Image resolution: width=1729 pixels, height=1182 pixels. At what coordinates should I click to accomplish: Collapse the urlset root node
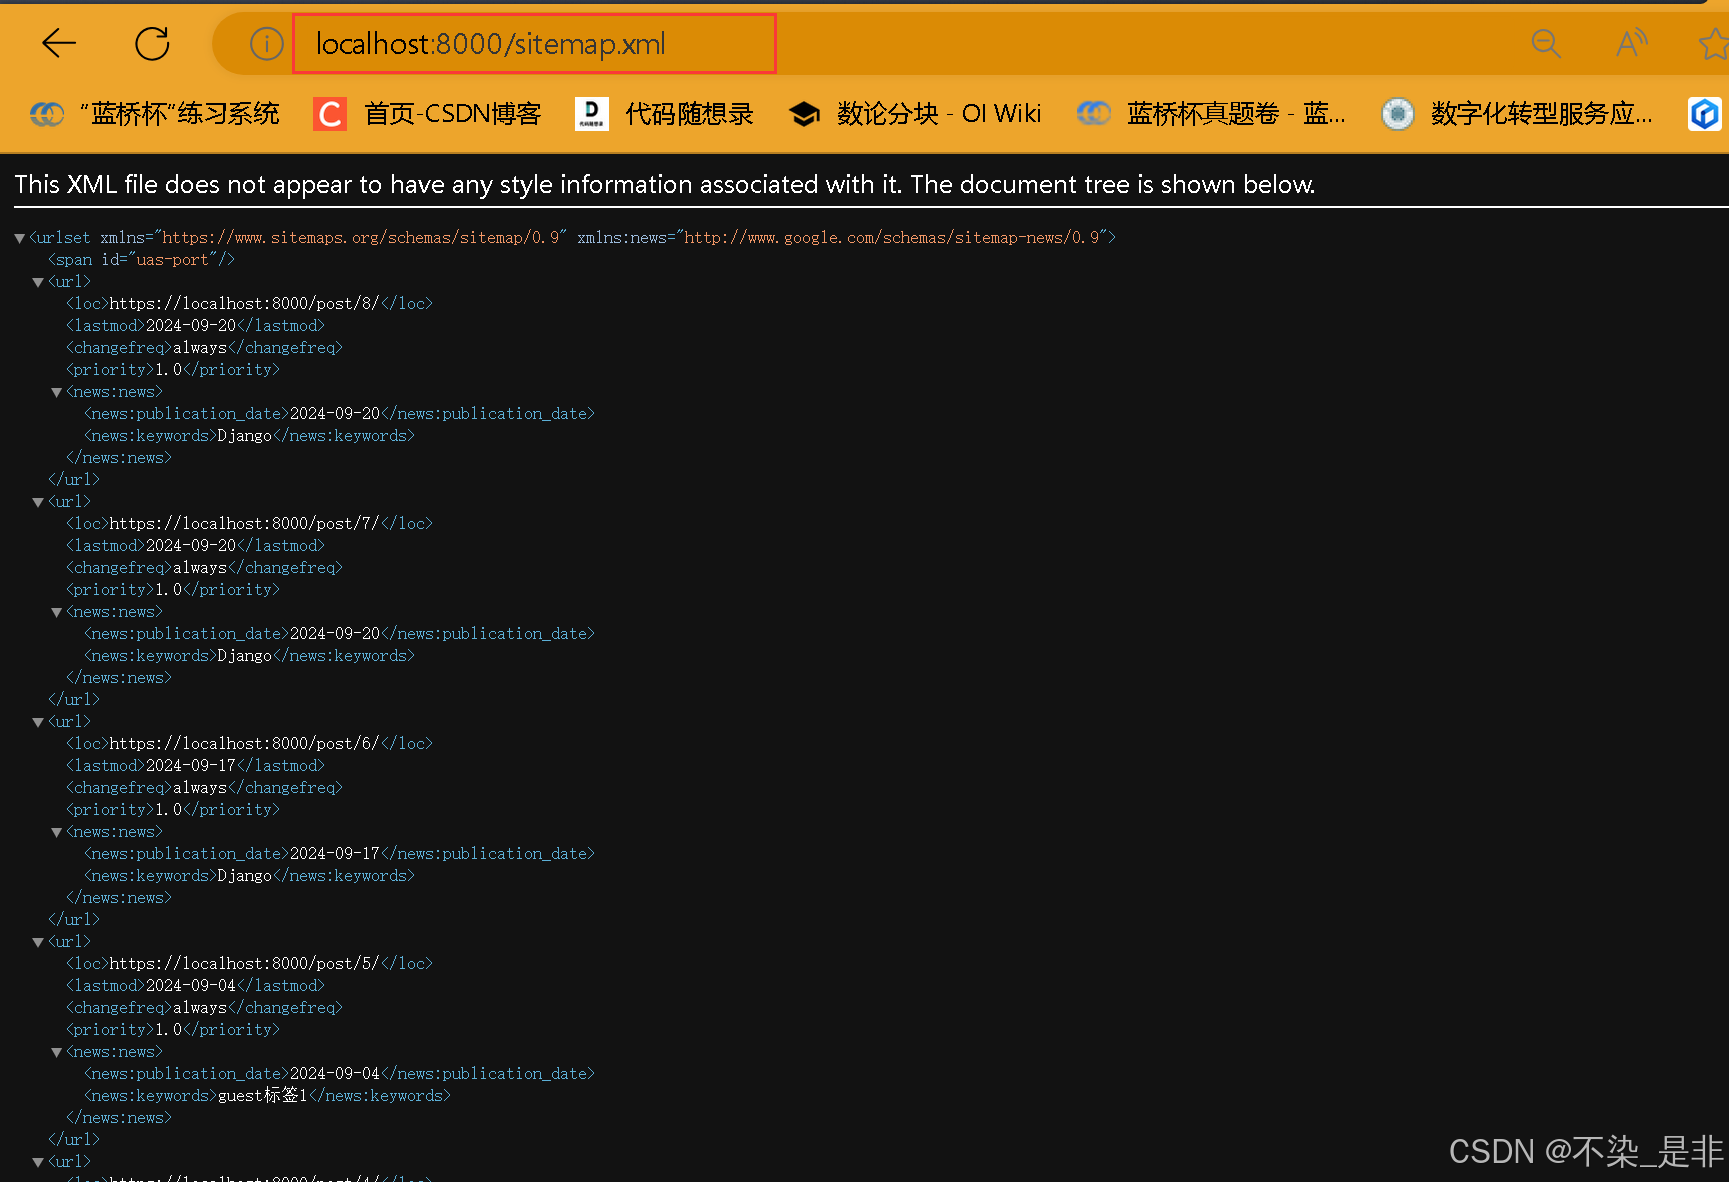click(x=19, y=238)
